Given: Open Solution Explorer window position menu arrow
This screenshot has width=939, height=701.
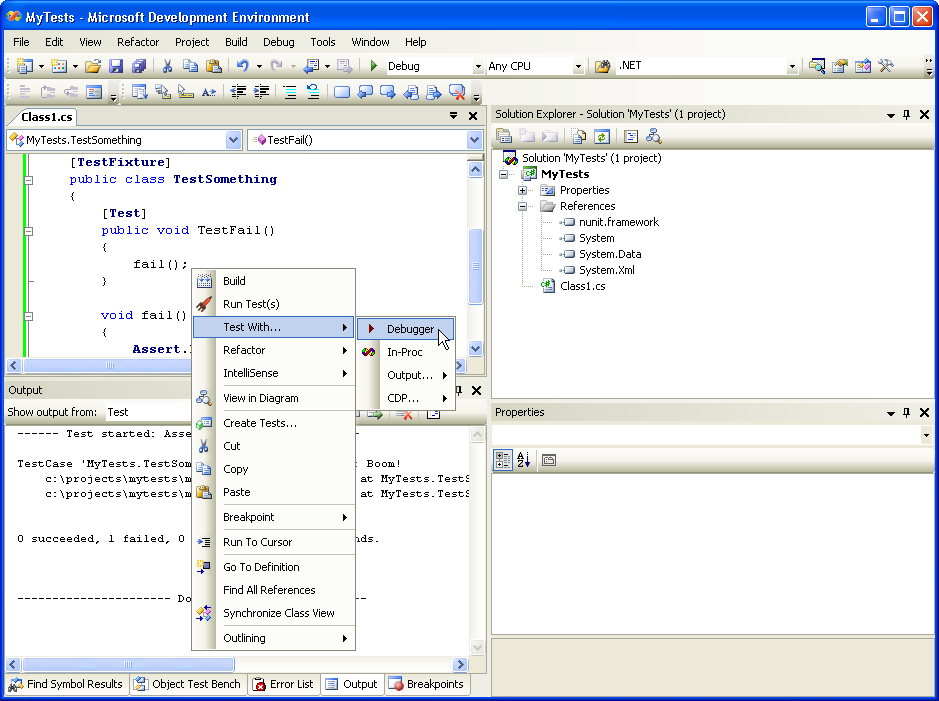Looking at the screenshot, I should tap(890, 115).
